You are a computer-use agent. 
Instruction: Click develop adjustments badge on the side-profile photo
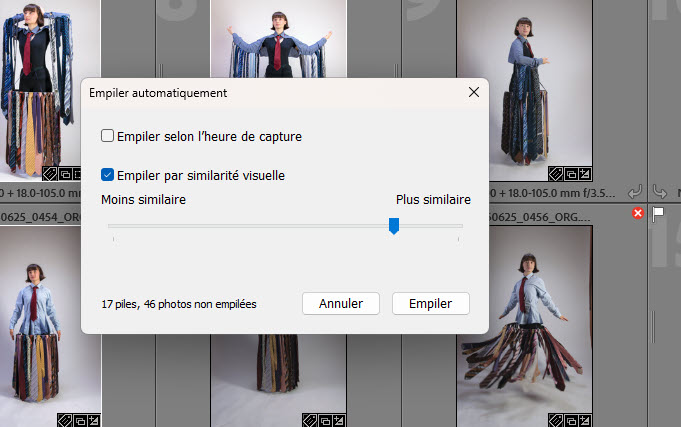(x=585, y=174)
